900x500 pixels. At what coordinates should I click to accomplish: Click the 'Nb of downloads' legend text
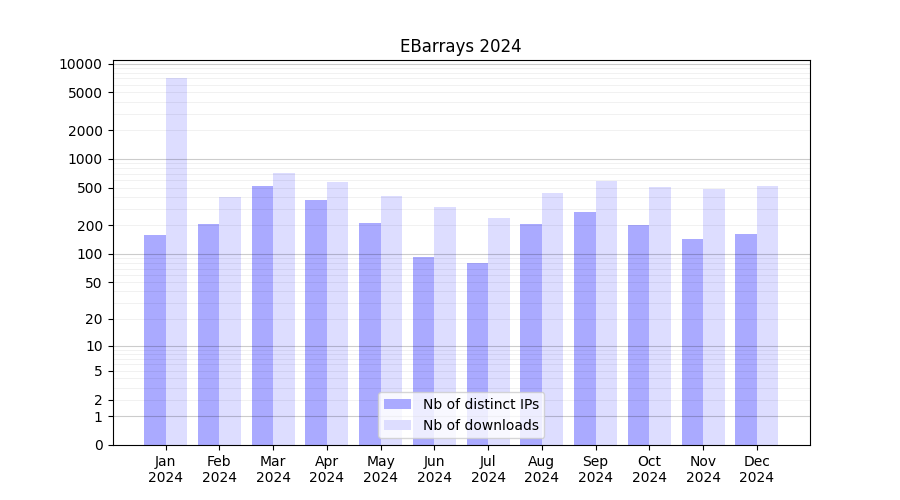point(480,425)
